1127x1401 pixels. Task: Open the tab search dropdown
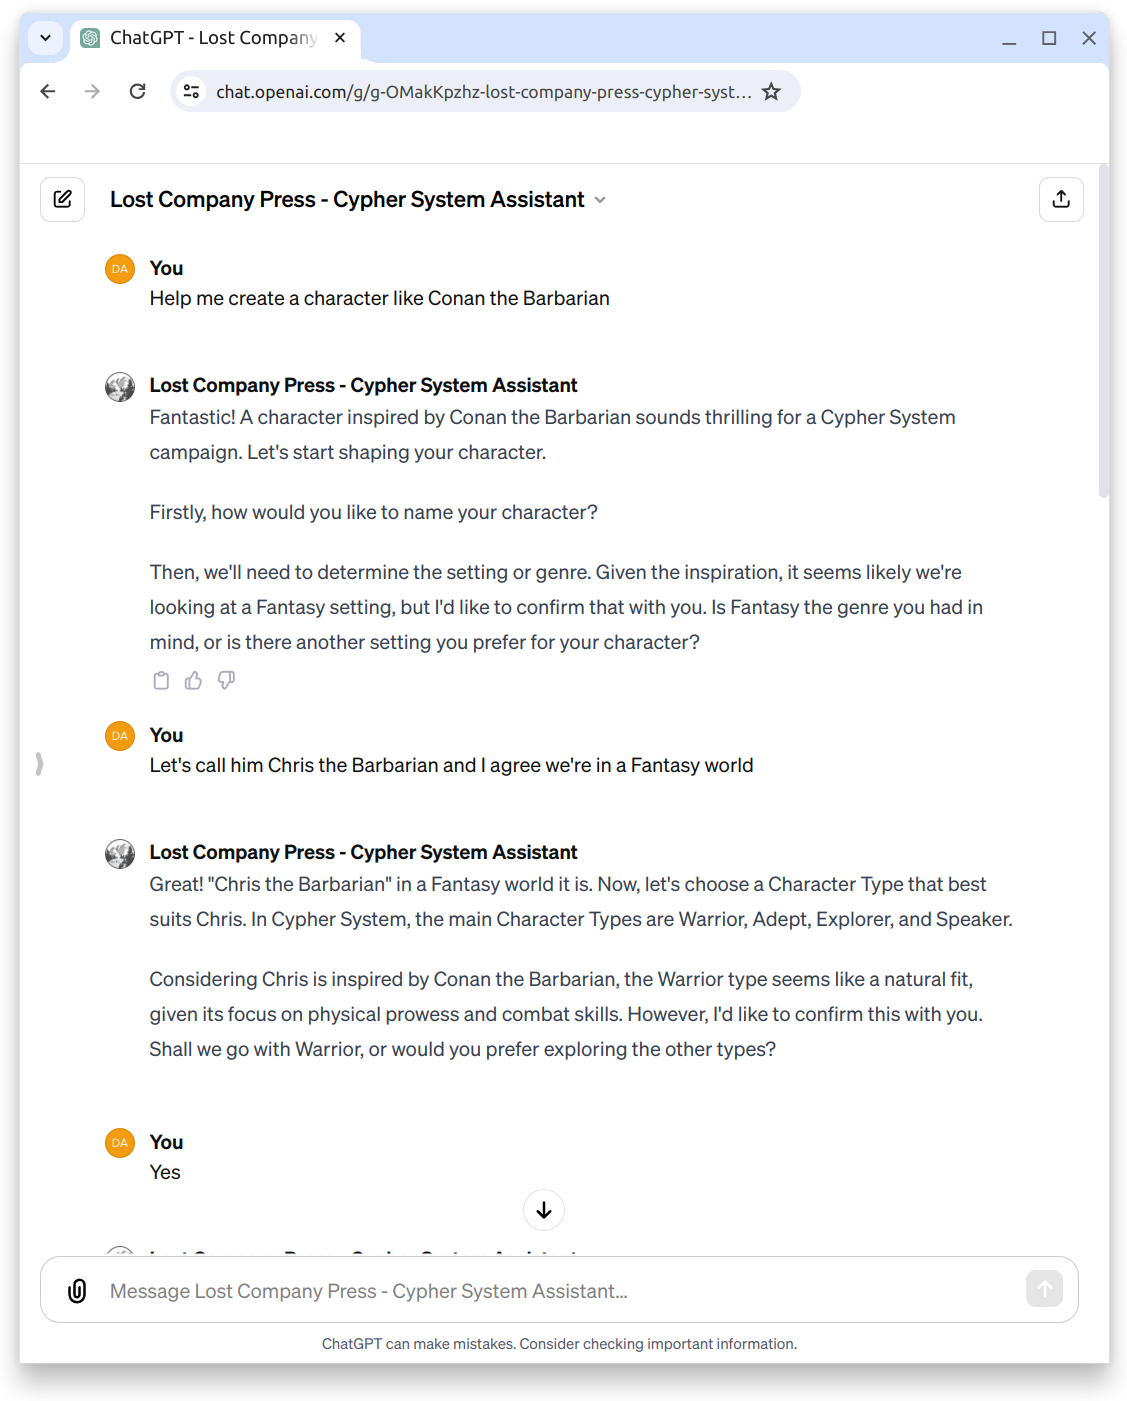45,38
